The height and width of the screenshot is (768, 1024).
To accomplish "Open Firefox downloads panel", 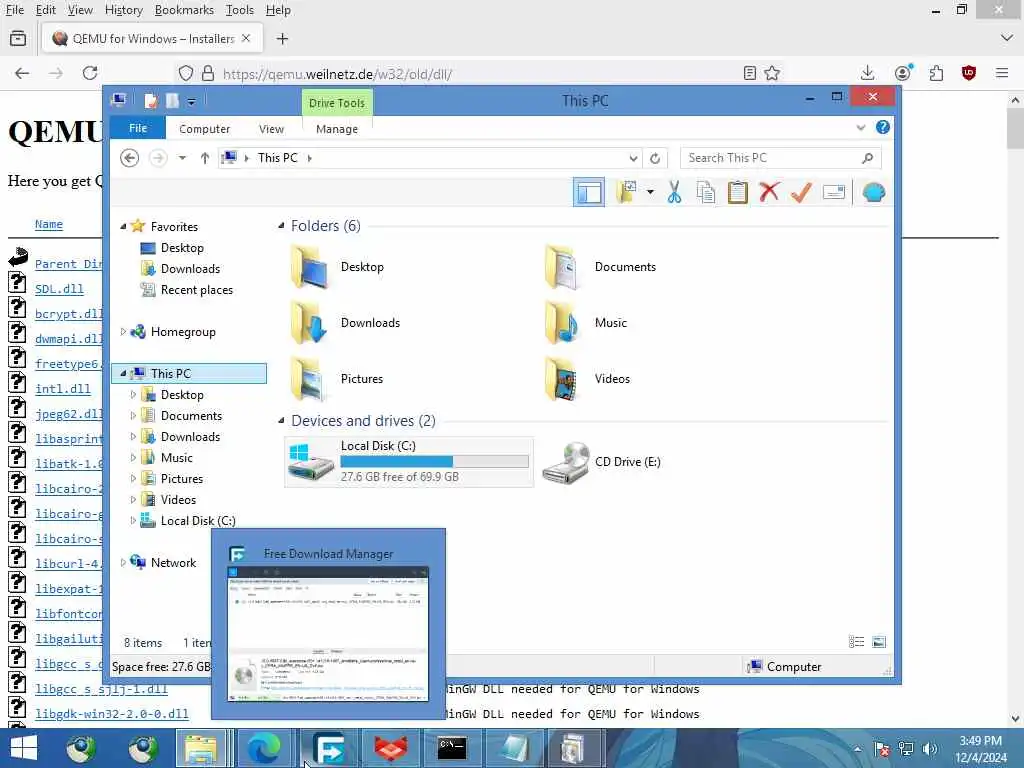I will point(867,73).
